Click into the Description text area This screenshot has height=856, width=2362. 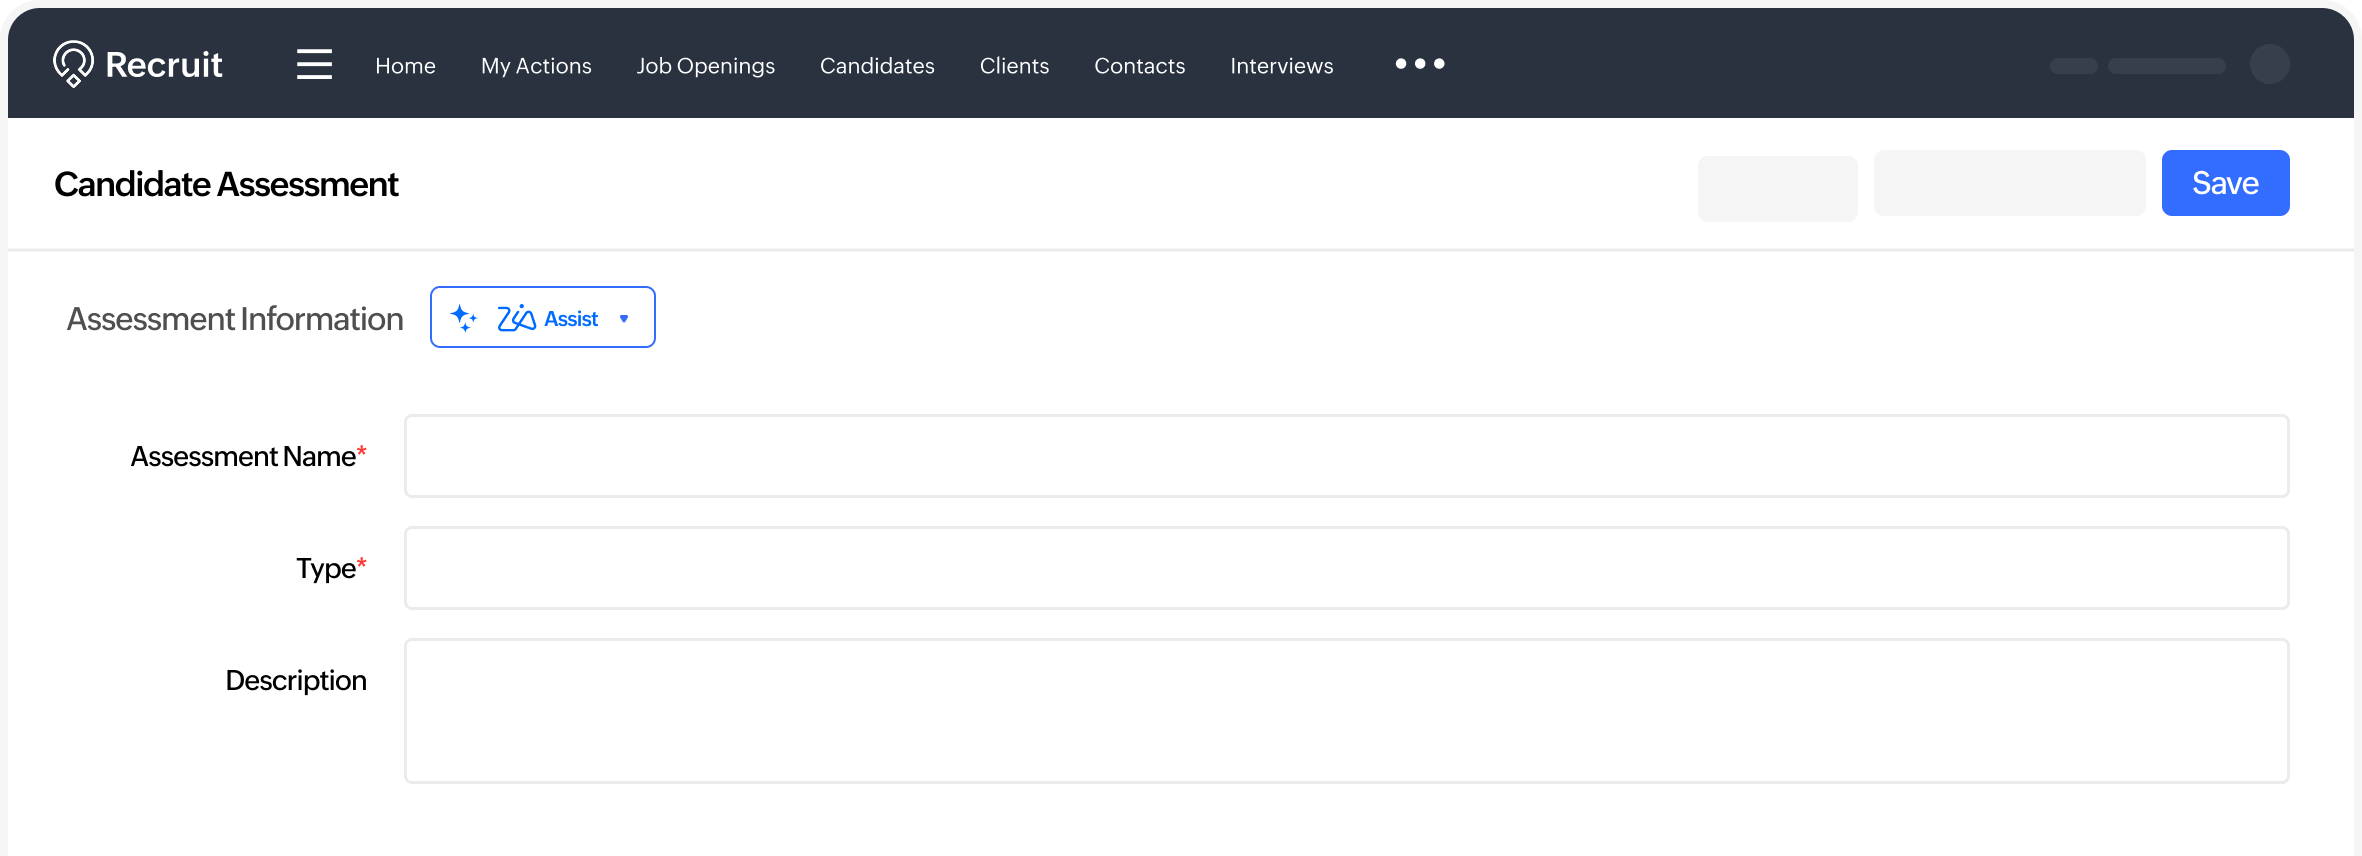click(1346, 711)
